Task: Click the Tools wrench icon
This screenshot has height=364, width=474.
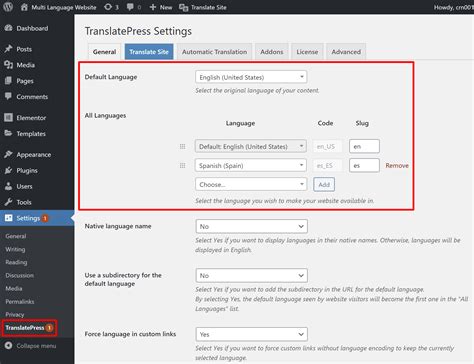Action: [9, 202]
